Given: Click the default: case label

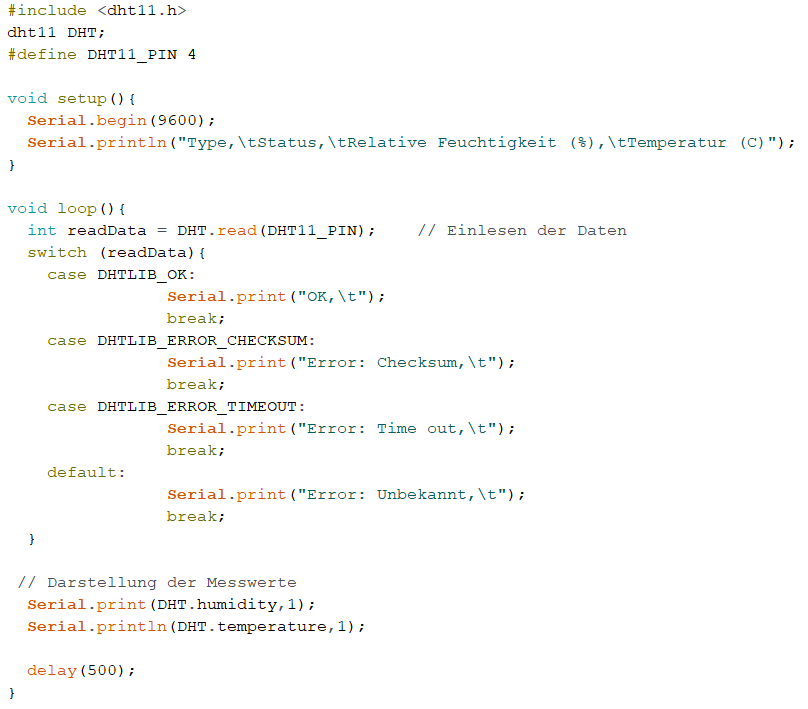Looking at the screenshot, I should pos(87,472).
